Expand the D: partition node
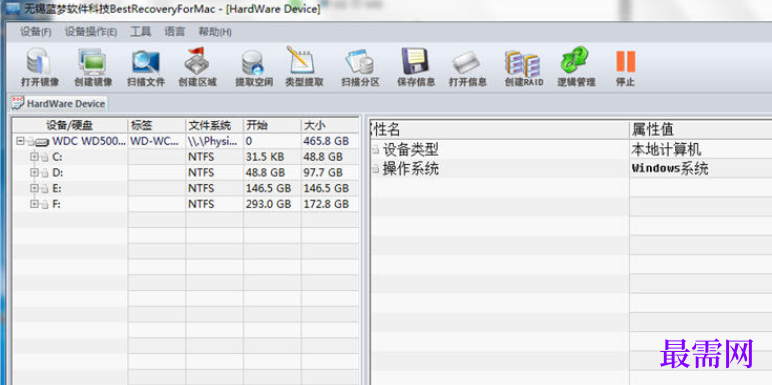This screenshot has width=772, height=385. (x=34, y=173)
